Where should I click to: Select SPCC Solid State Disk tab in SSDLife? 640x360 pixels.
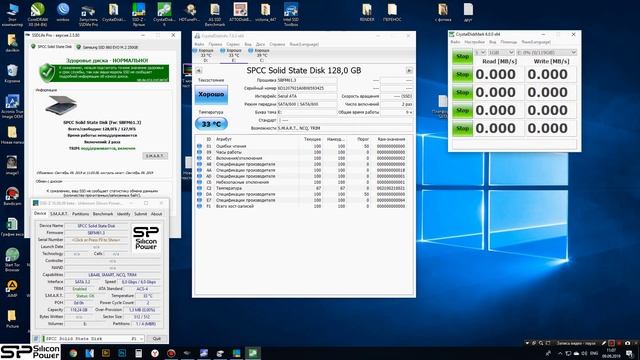click(x=51, y=47)
